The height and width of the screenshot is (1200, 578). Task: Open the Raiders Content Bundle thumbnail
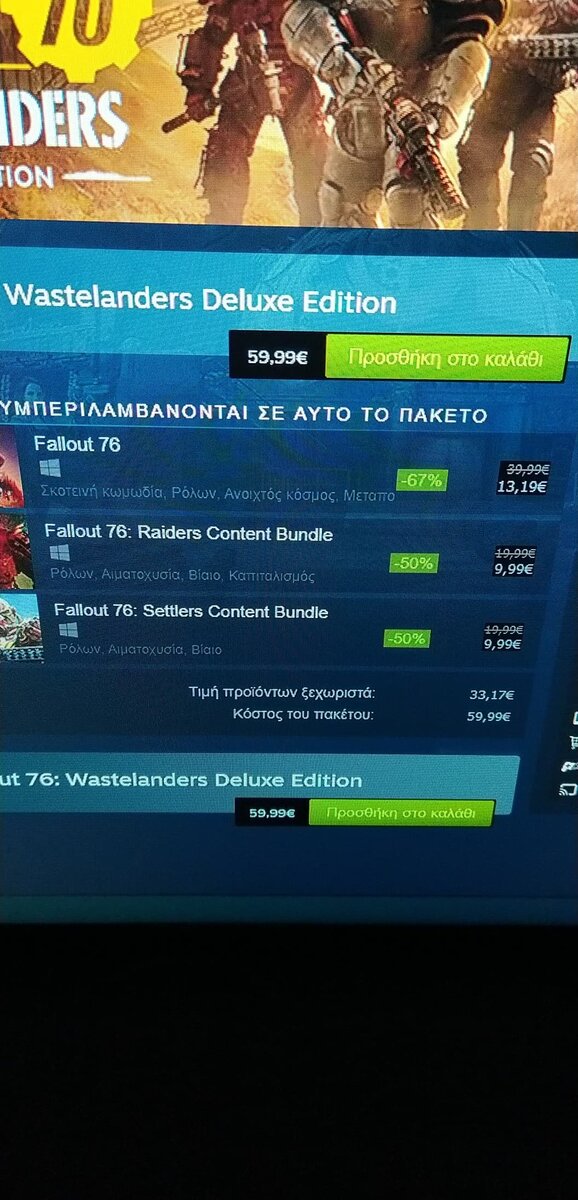click(x=16, y=550)
